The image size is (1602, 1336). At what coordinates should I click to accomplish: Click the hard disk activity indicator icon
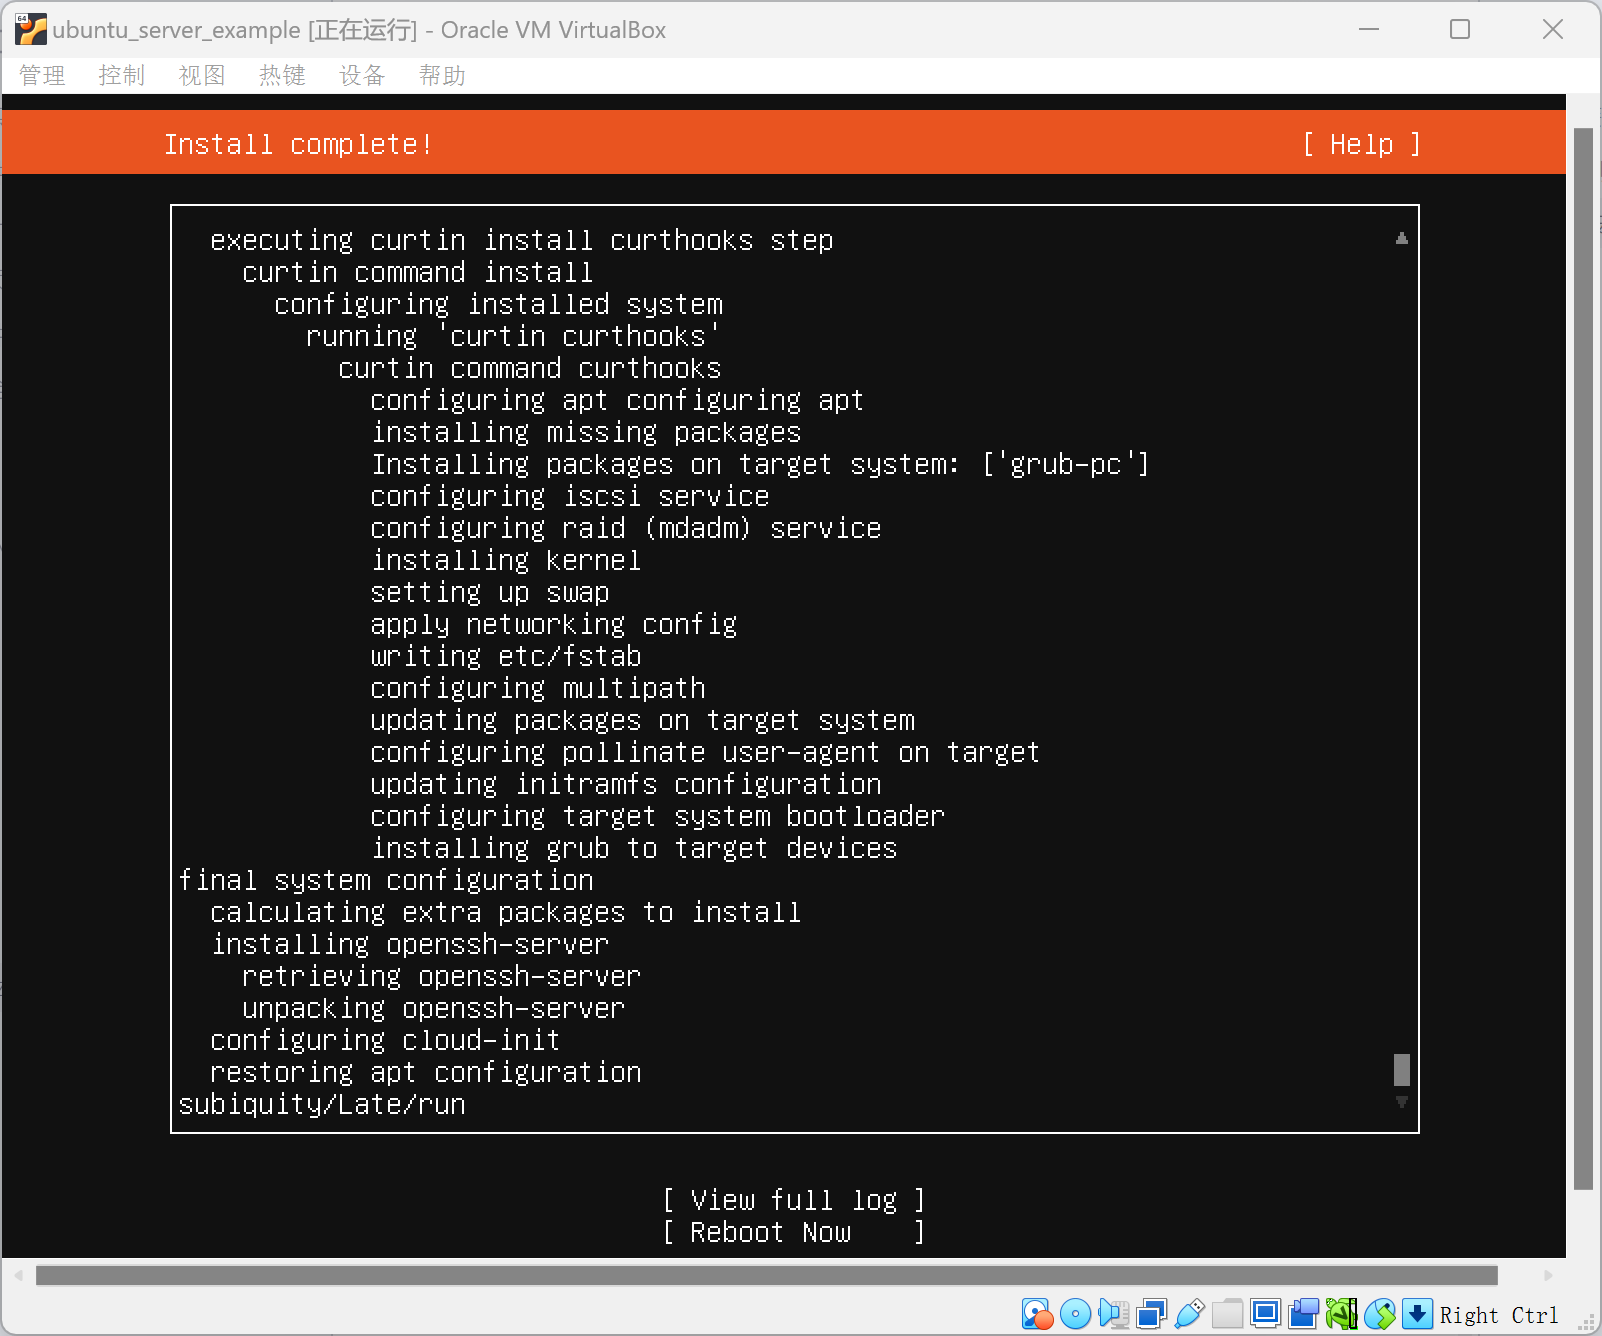tap(1037, 1314)
